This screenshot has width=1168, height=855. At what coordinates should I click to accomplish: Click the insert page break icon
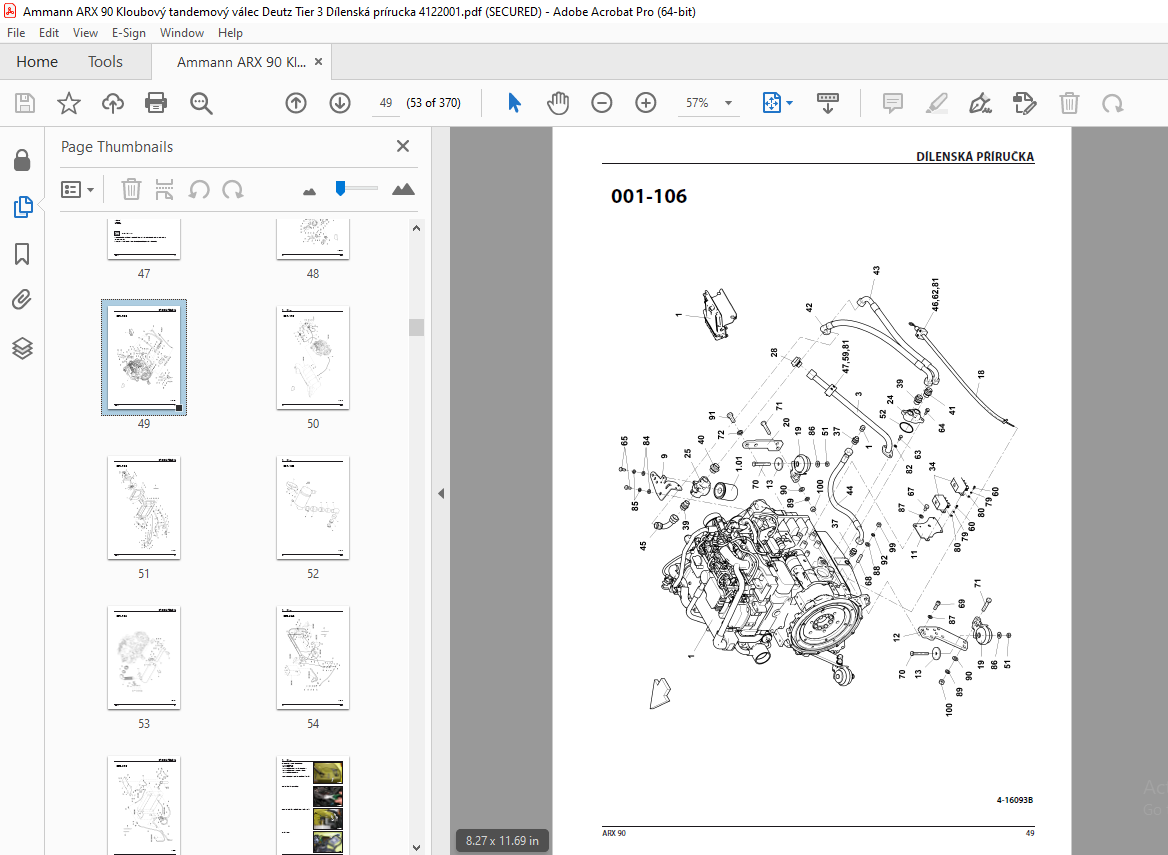click(164, 189)
